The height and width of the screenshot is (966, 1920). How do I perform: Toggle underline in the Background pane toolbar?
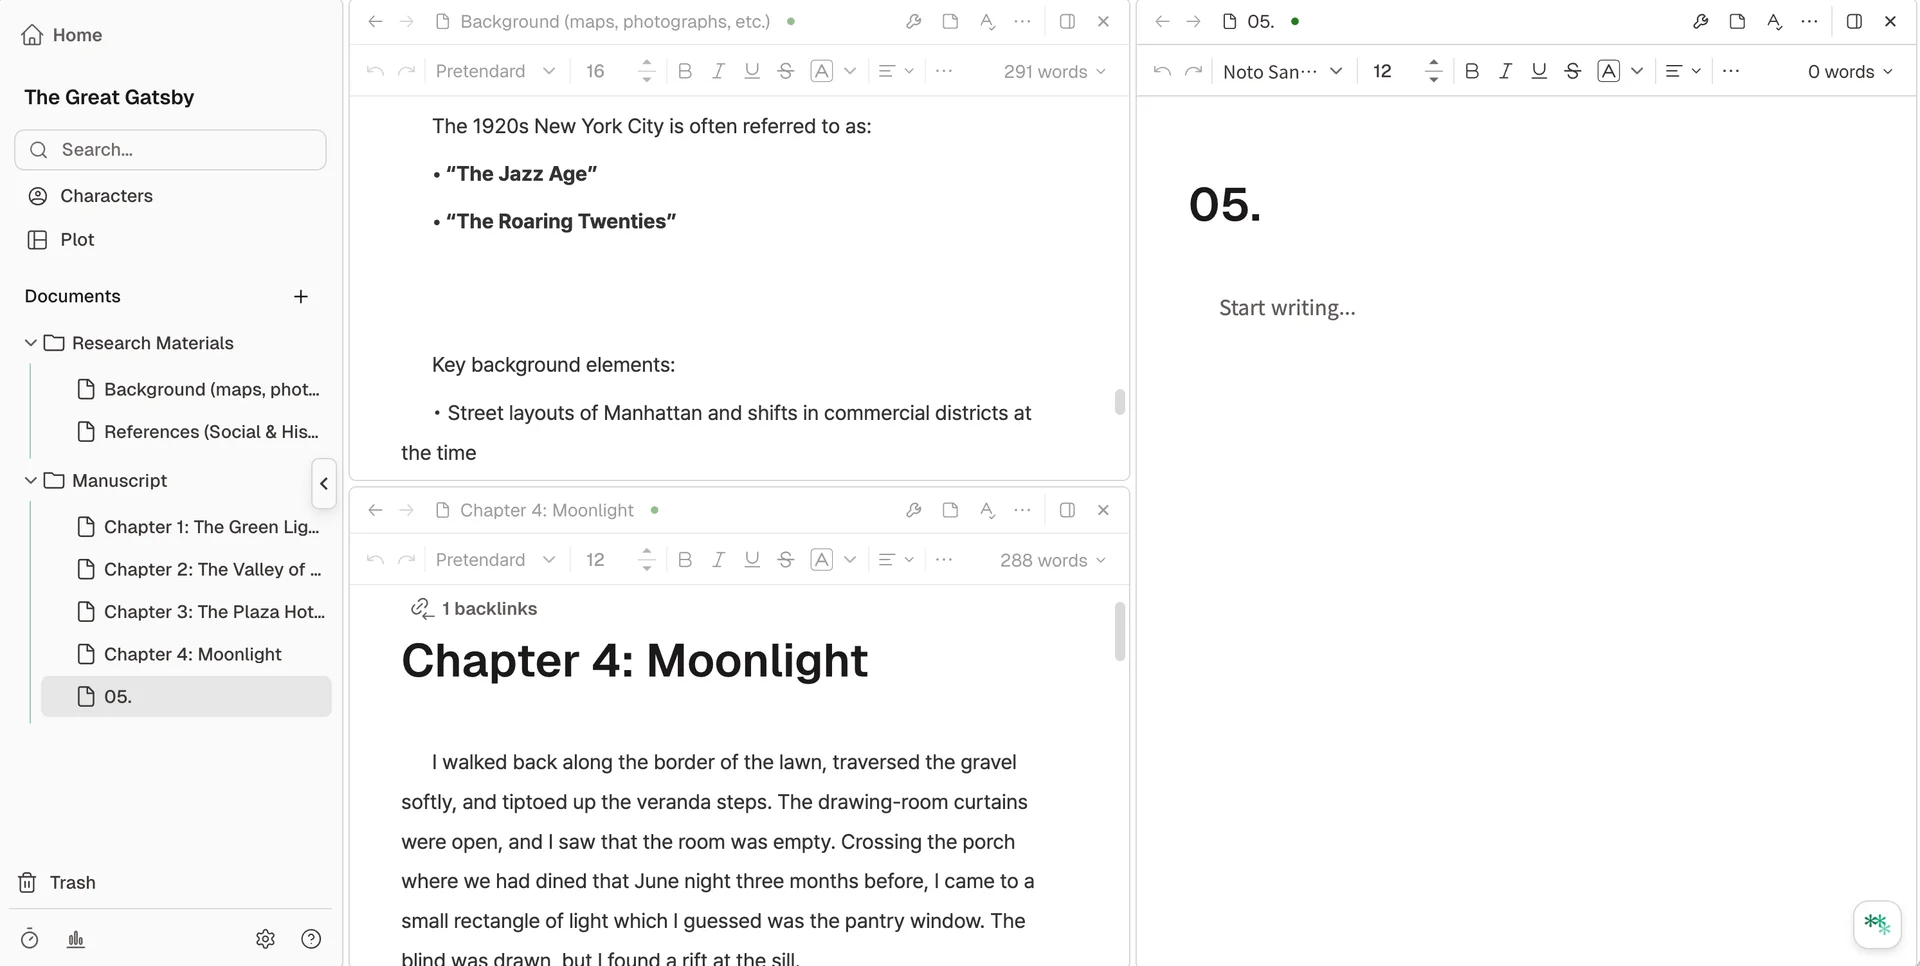click(x=752, y=71)
